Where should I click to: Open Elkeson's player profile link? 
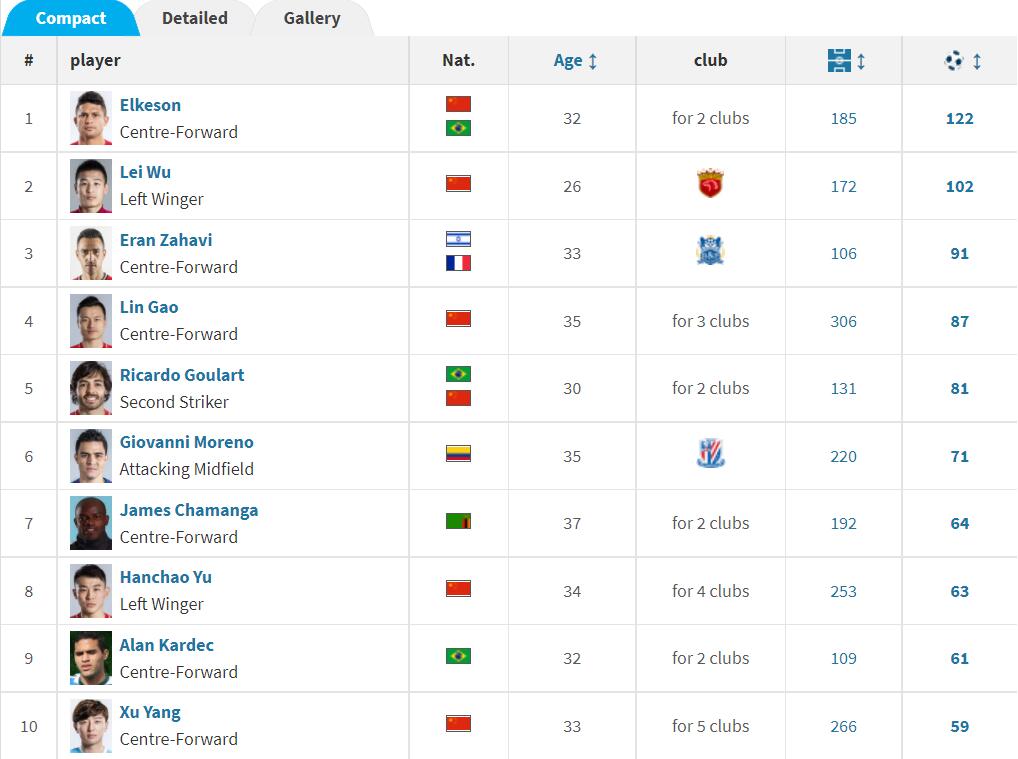coord(150,105)
